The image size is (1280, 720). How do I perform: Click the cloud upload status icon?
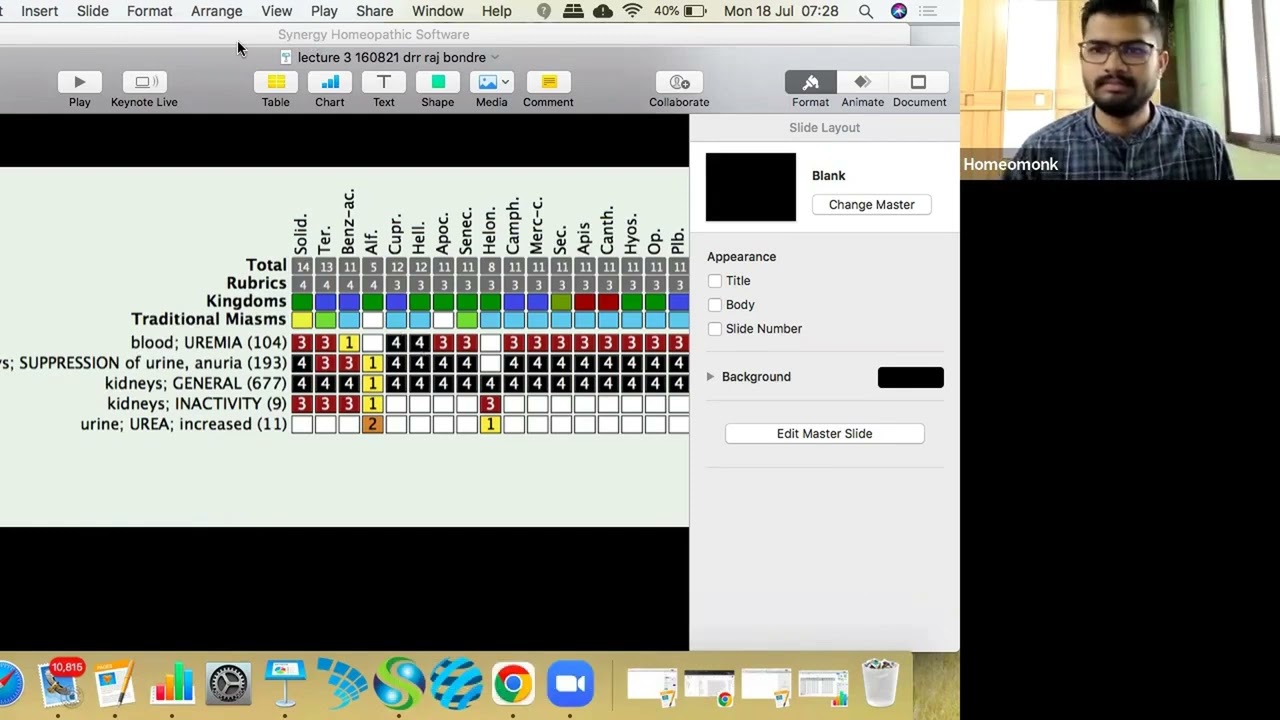point(603,11)
